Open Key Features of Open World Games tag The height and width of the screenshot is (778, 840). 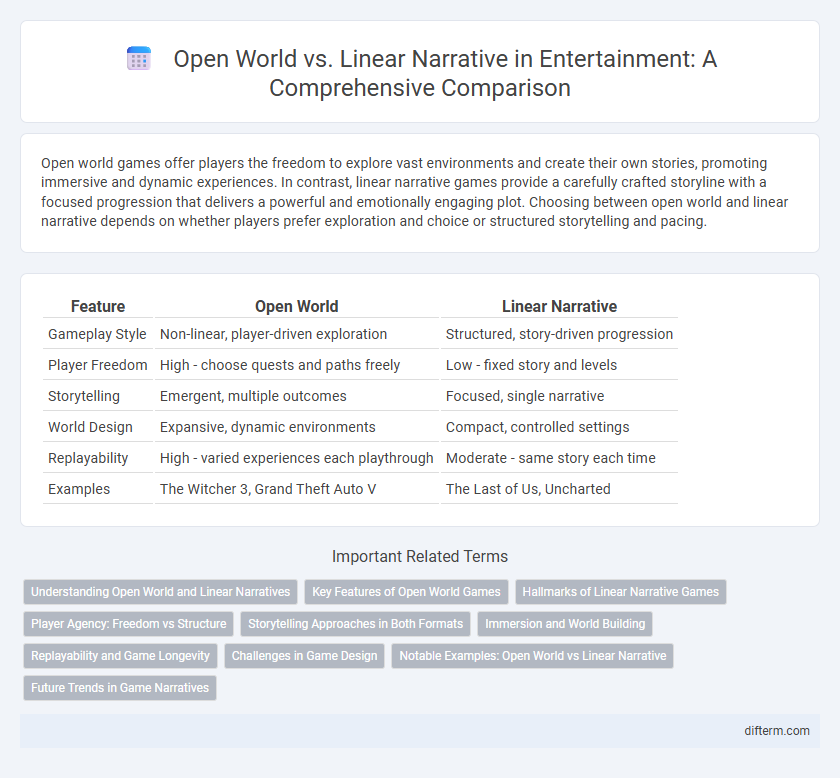point(406,592)
